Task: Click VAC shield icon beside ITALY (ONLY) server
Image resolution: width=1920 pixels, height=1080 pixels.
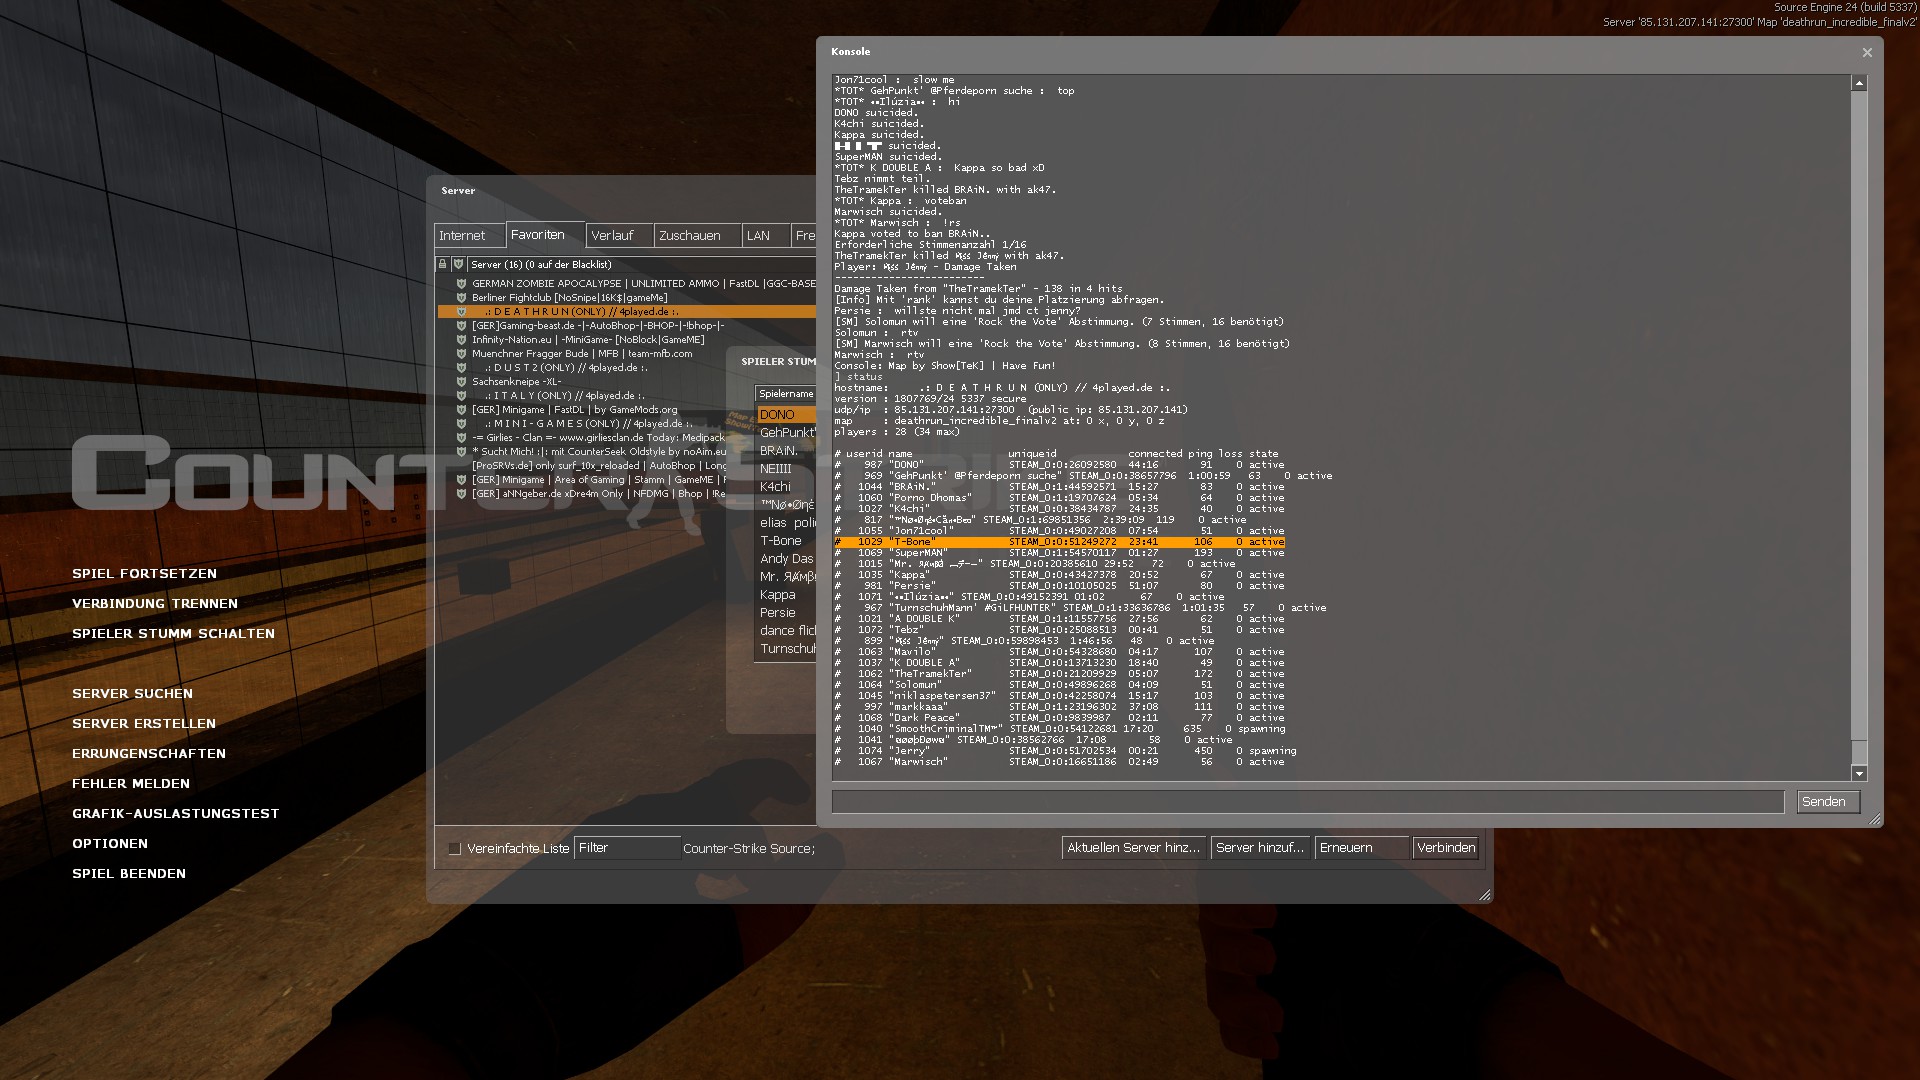Action: point(461,396)
